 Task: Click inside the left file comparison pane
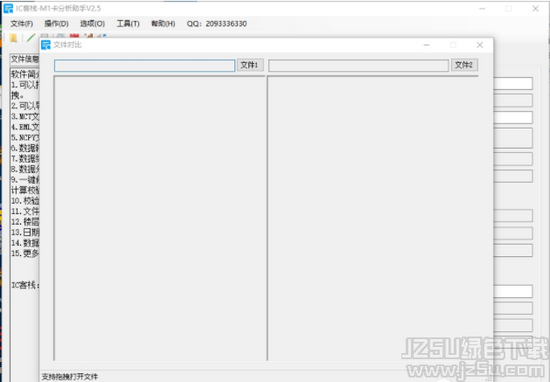pos(160,218)
